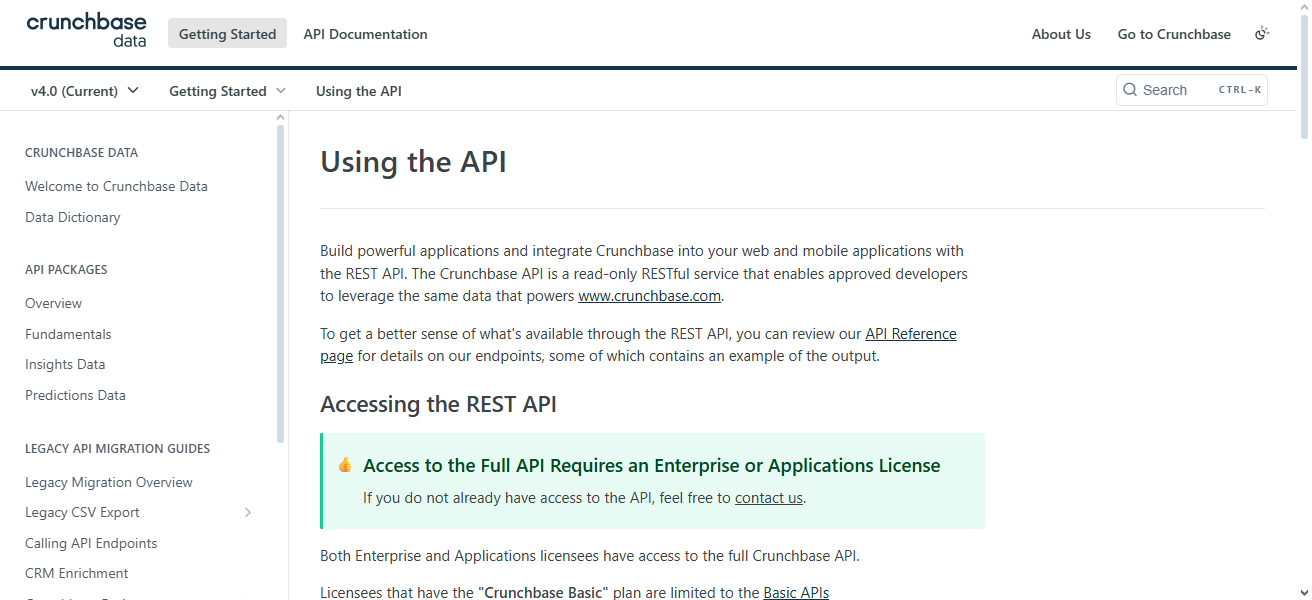The height and width of the screenshot is (600, 1312).
Task: Click the sidebar scrollbar up arrow
Action: coord(281,116)
